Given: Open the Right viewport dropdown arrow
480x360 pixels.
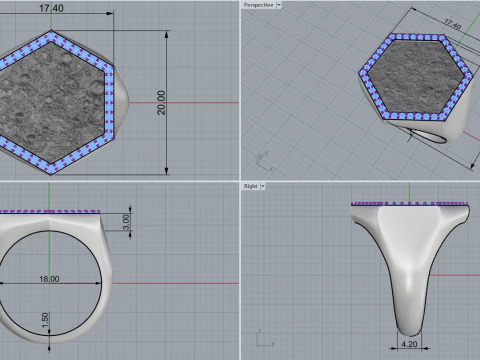Looking at the screenshot, I should [263, 186].
